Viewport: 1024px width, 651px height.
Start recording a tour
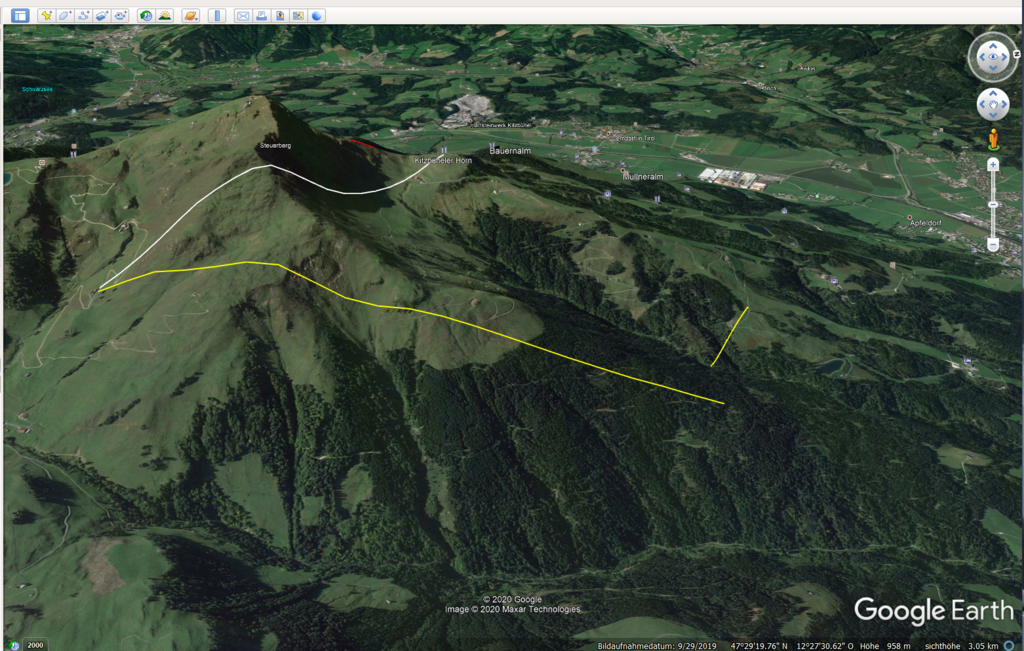(x=120, y=16)
